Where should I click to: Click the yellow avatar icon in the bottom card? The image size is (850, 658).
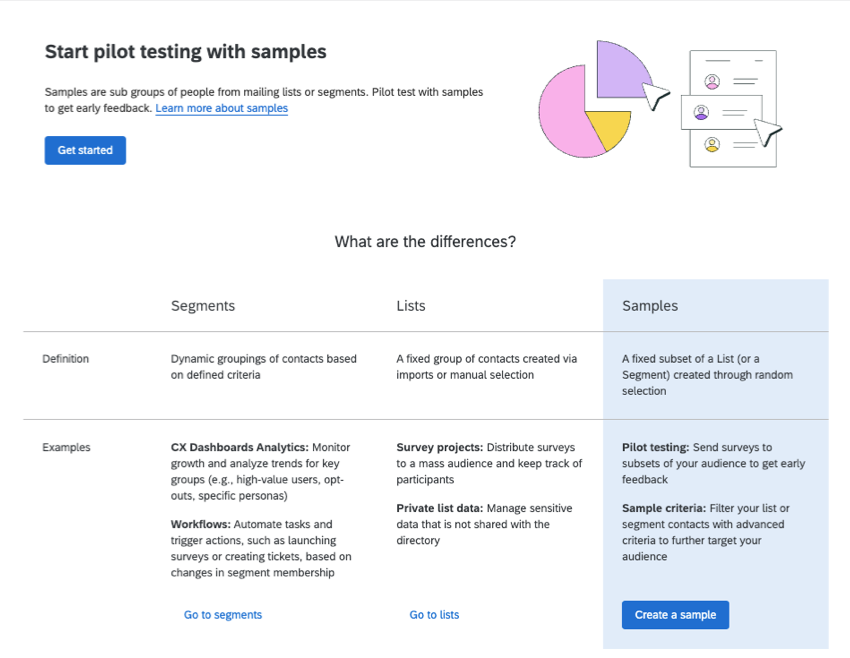712,145
